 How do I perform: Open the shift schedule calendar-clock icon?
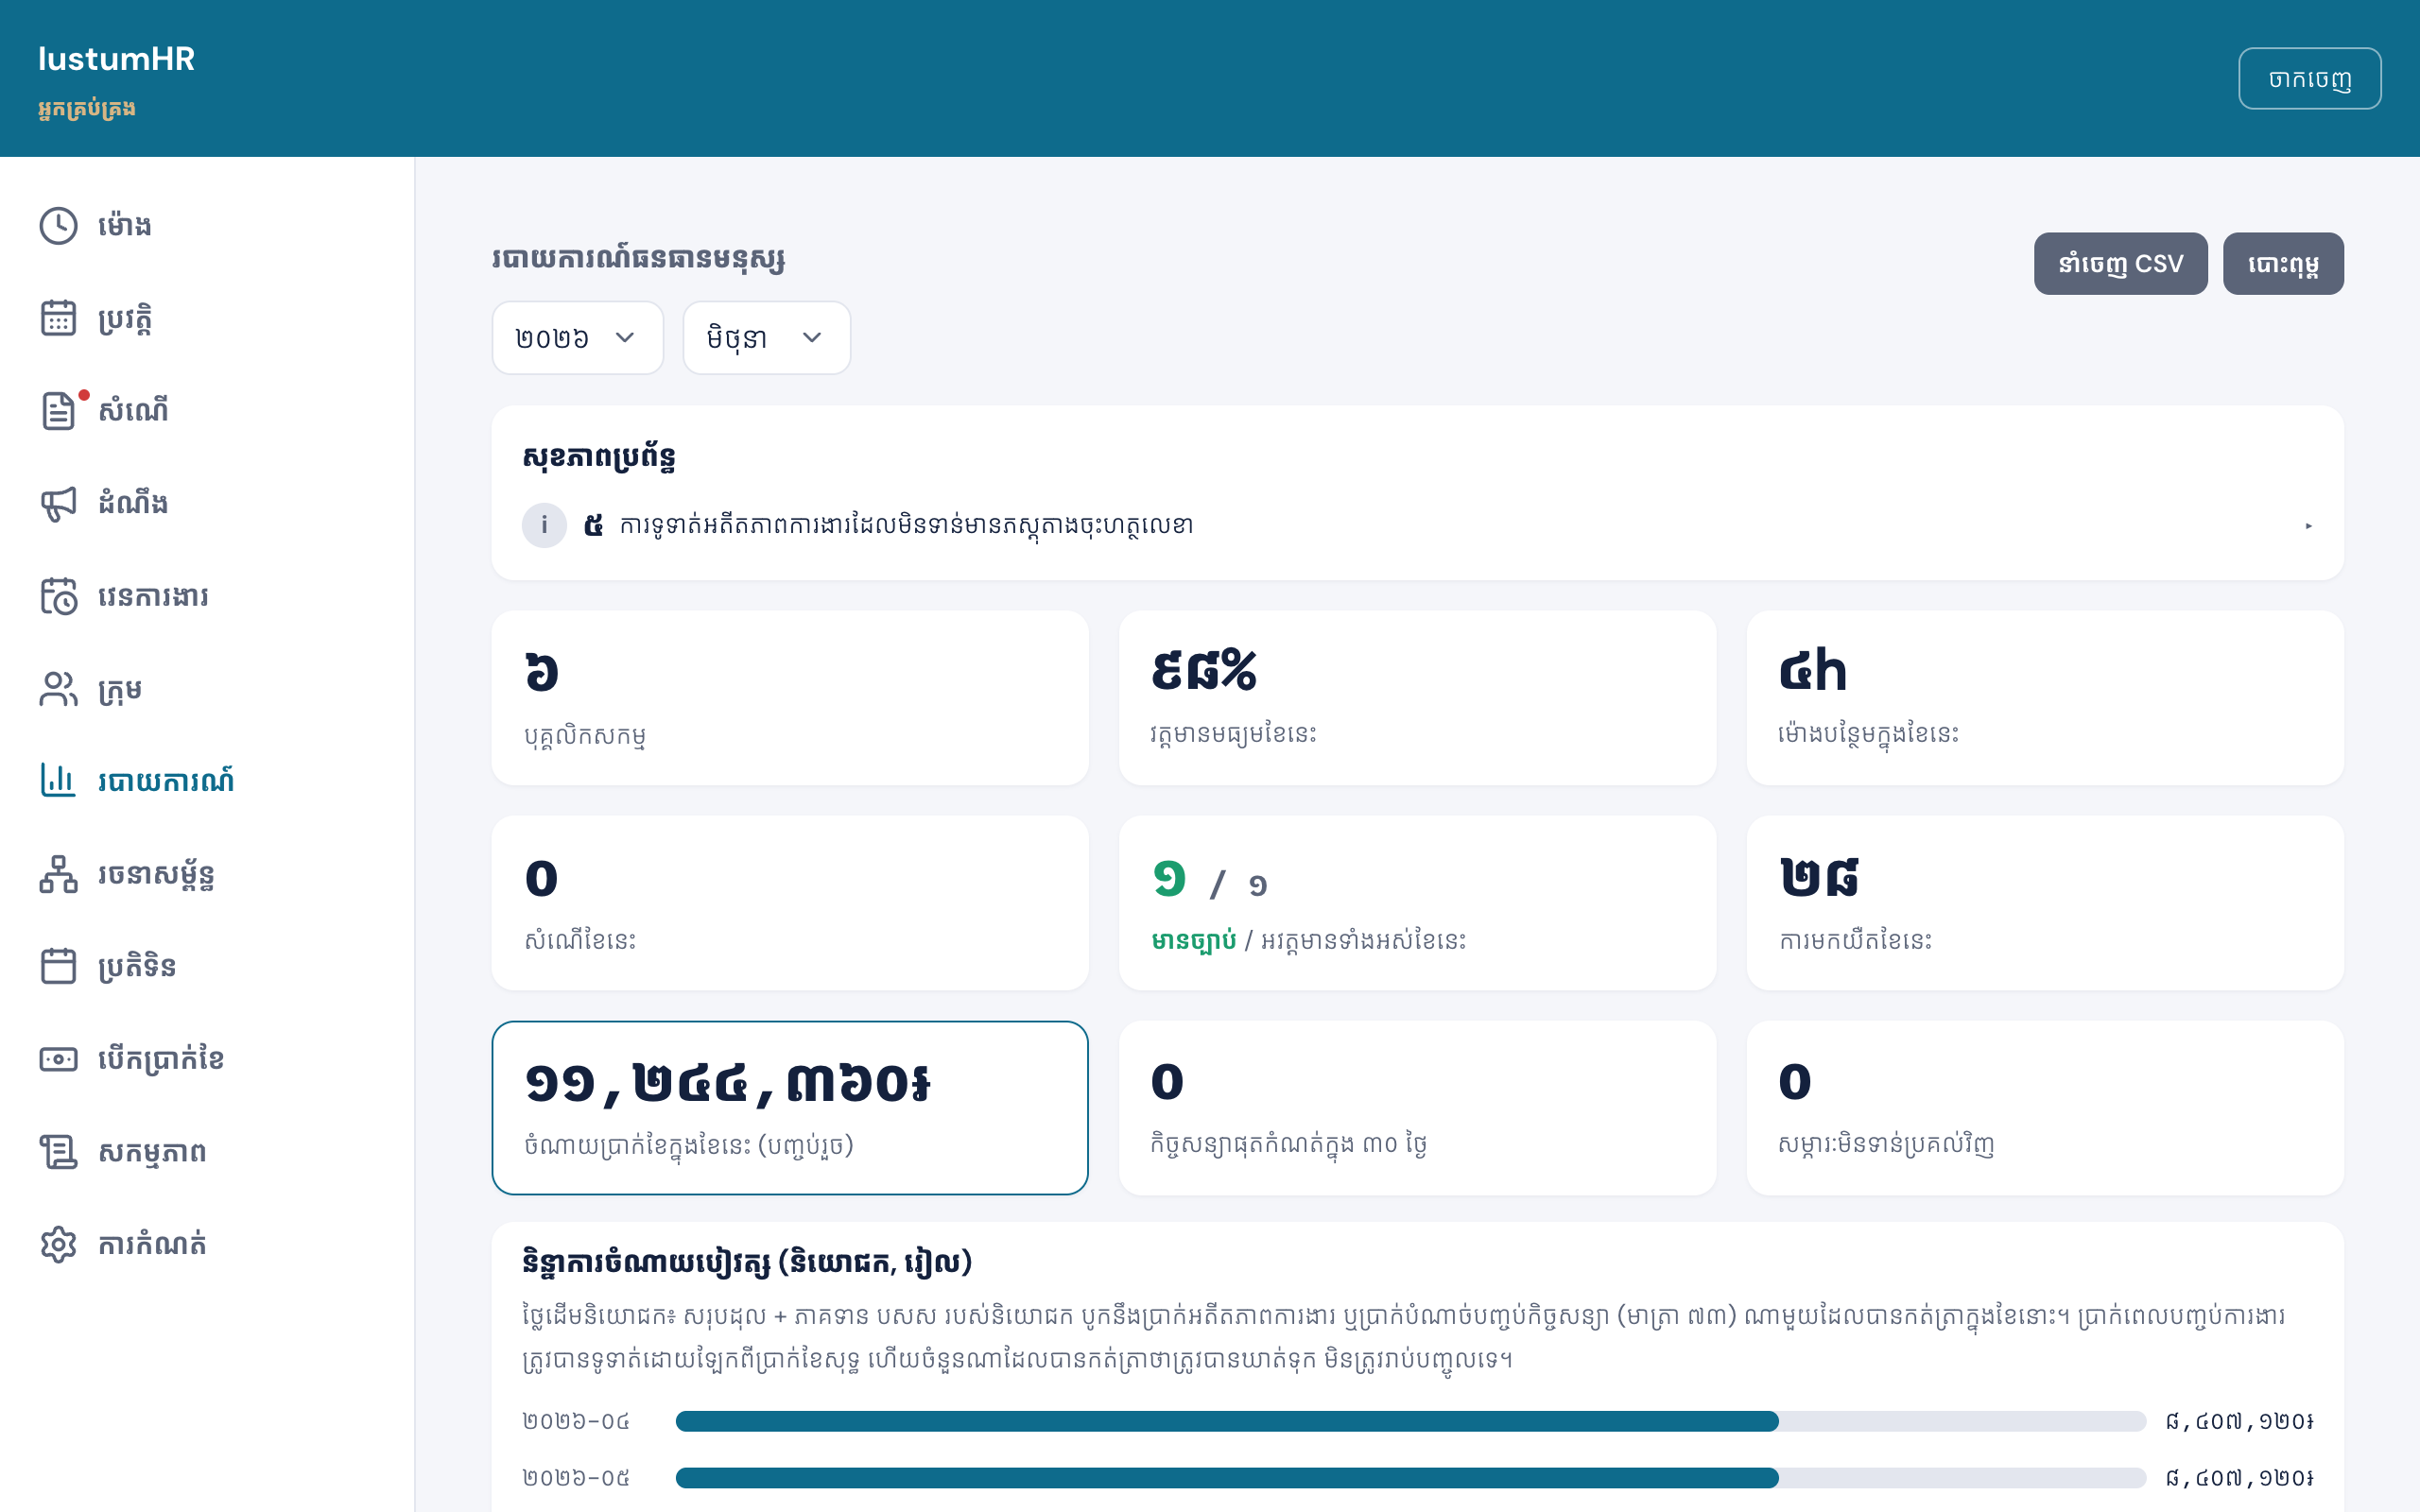pyautogui.click(x=58, y=596)
